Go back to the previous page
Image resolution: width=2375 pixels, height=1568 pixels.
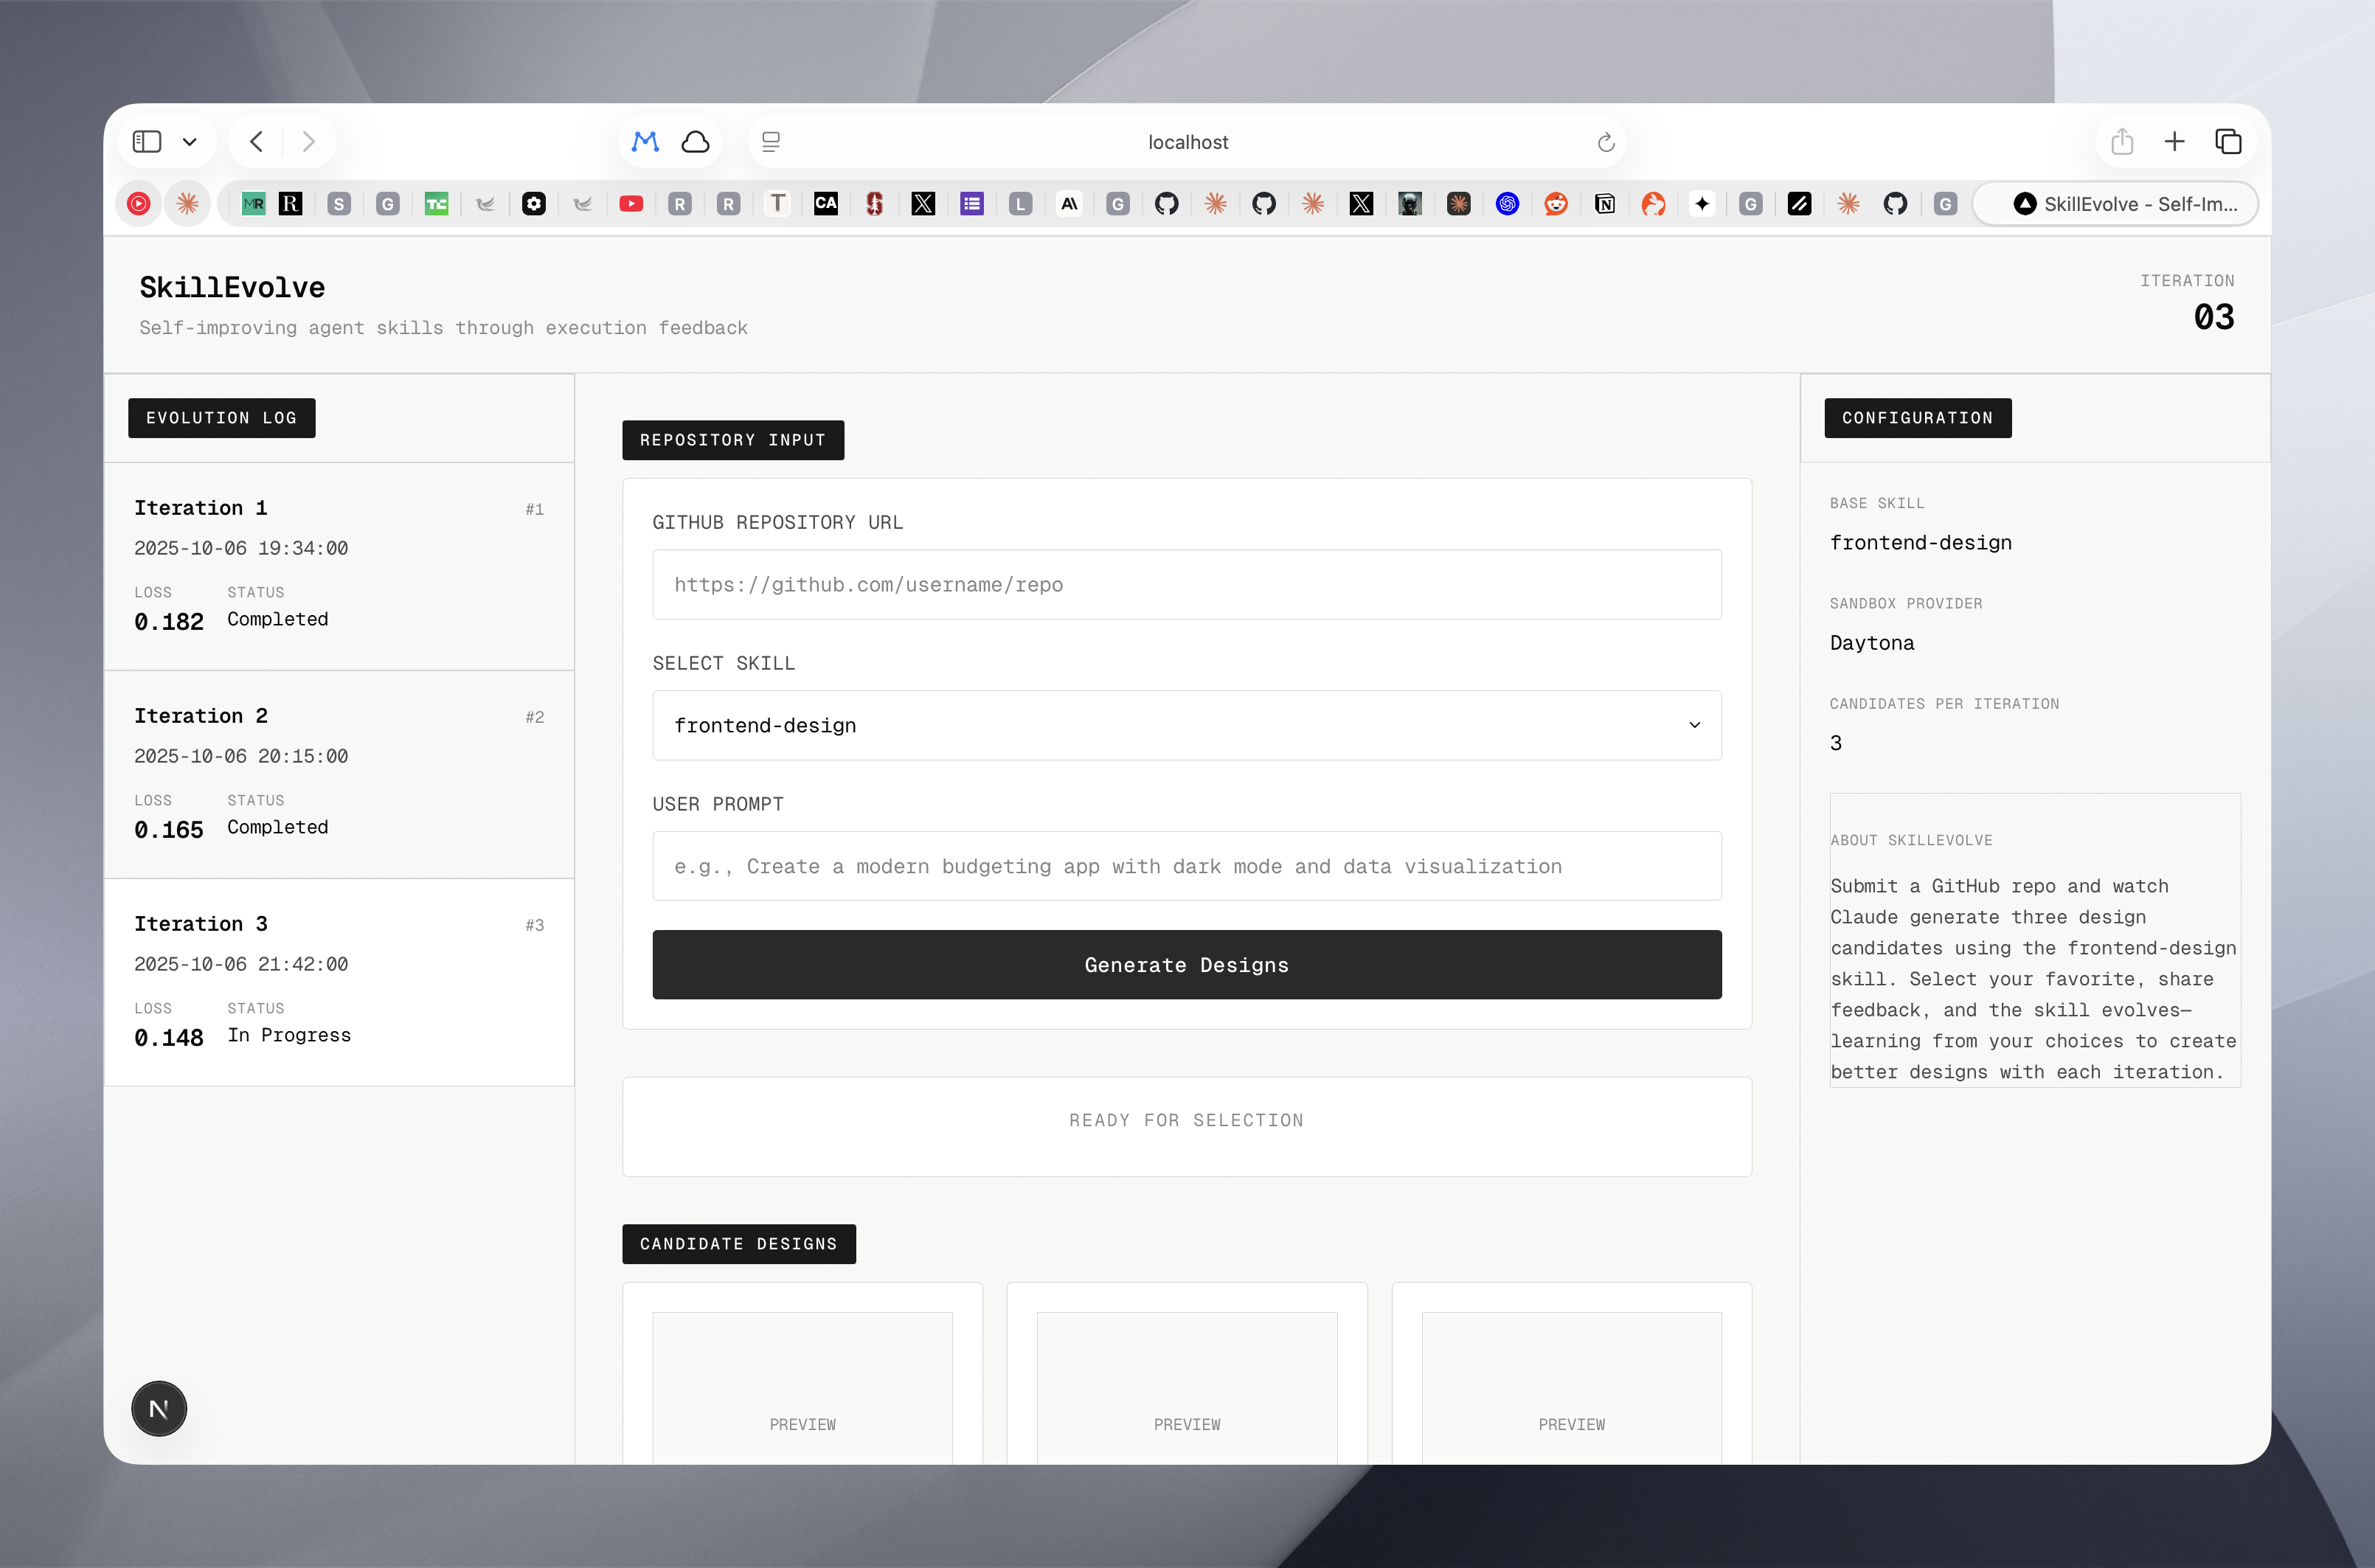click(257, 142)
